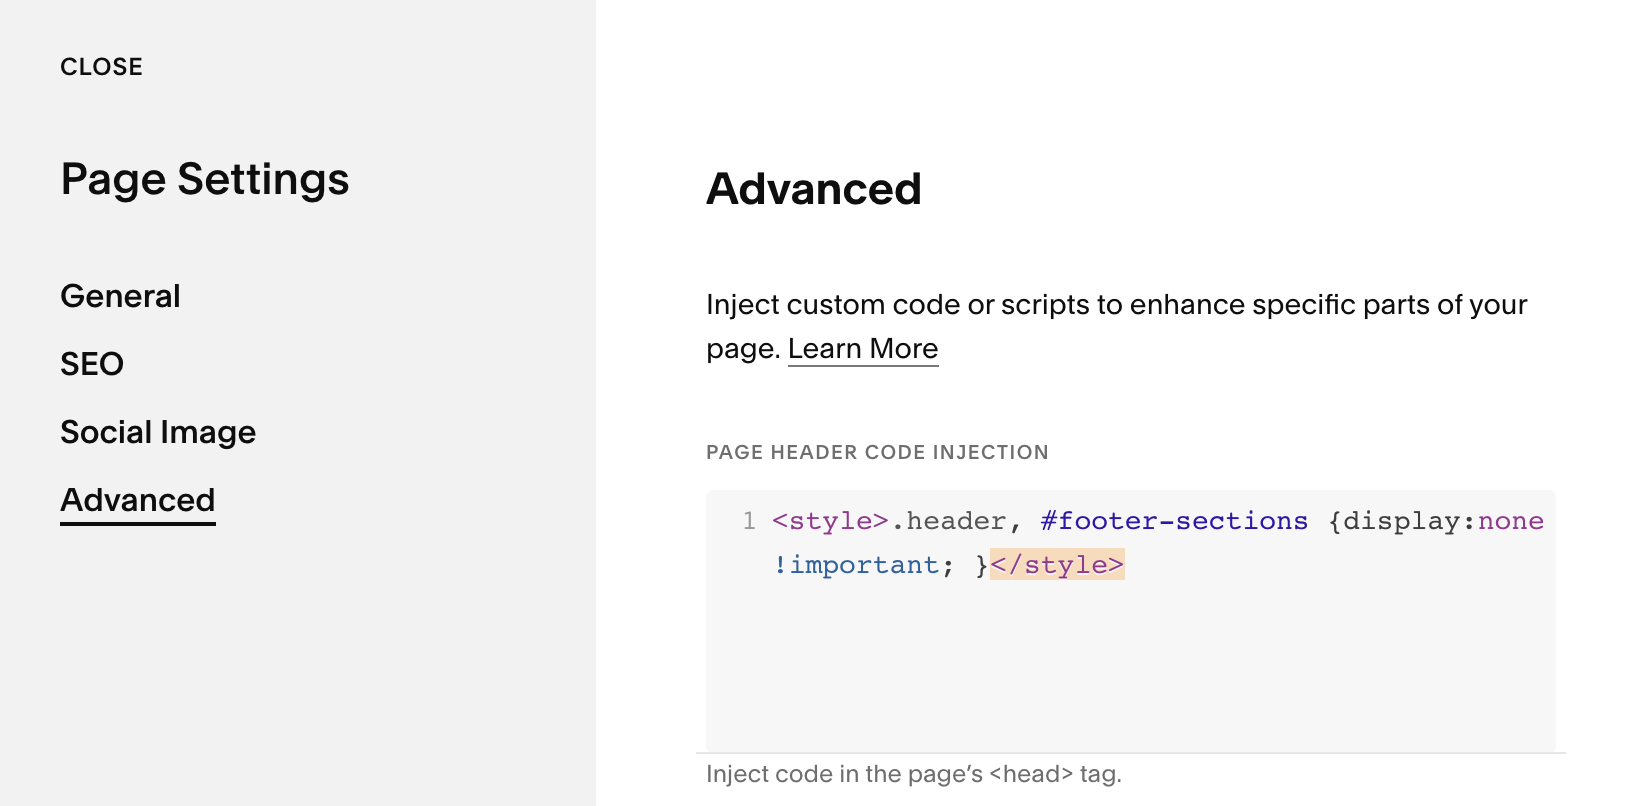The height and width of the screenshot is (806, 1648).
Task: Switch to the SEO tab
Action: click(x=92, y=364)
